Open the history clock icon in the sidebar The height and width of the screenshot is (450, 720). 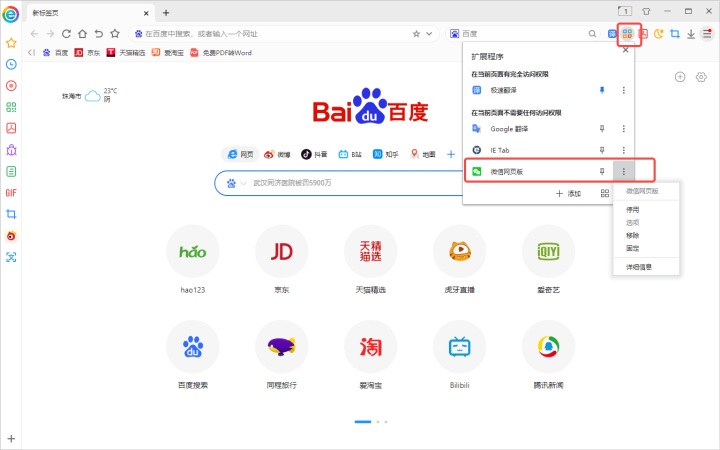click(11, 64)
